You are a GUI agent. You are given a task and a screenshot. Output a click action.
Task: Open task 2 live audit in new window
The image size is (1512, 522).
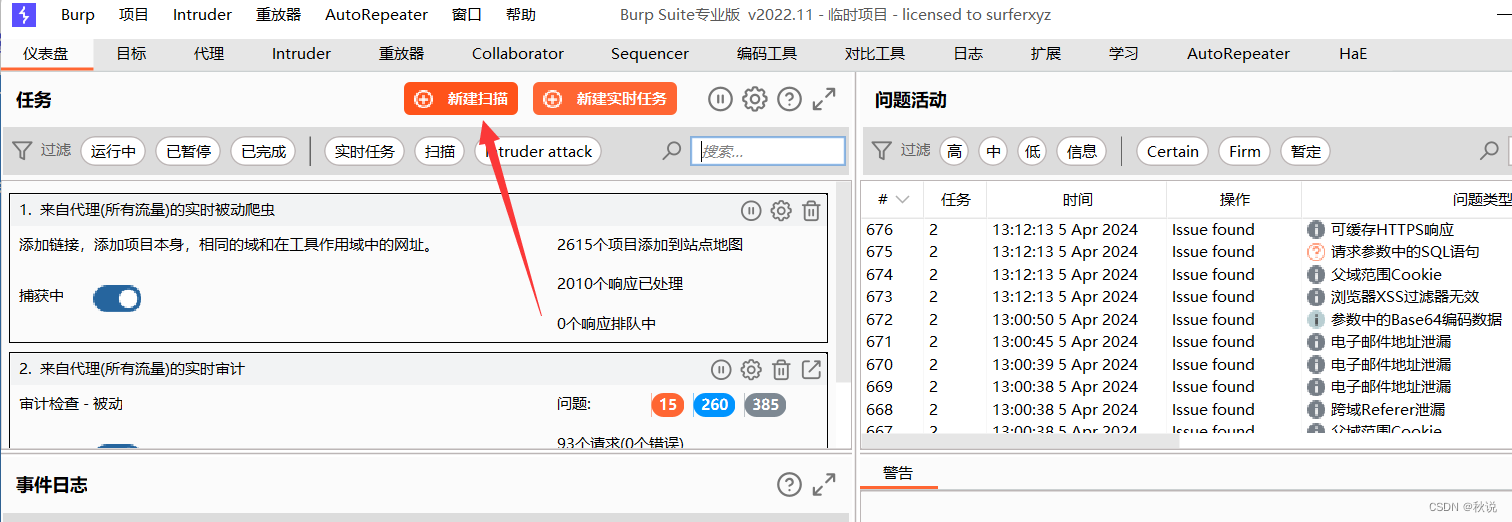tap(812, 370)
